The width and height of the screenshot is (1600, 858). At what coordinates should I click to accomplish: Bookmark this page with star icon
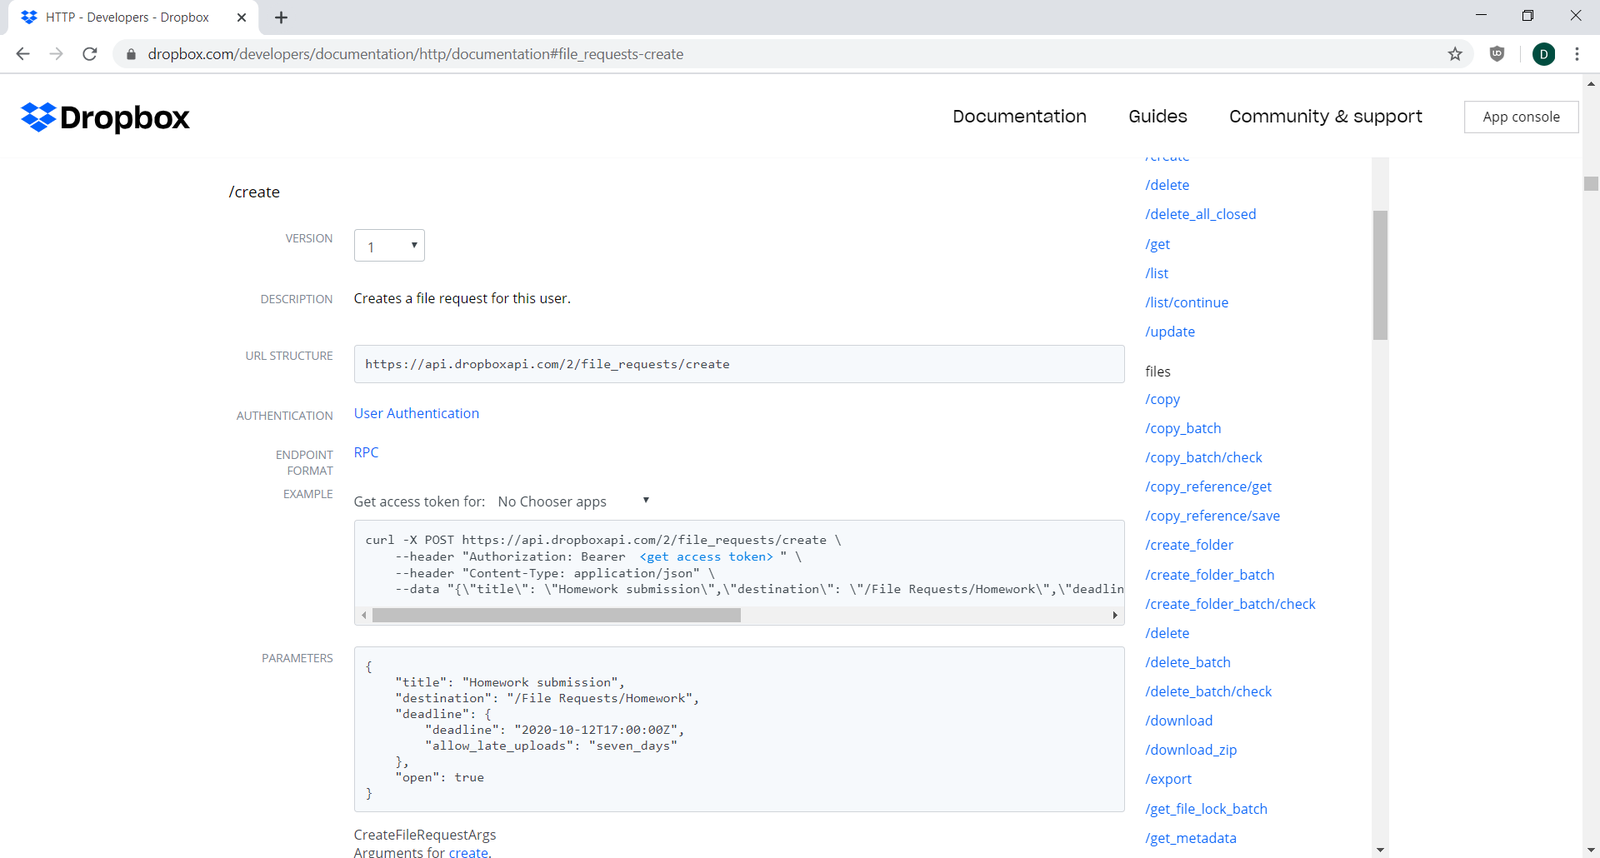pyautogui.click(x=1455, y=54)
